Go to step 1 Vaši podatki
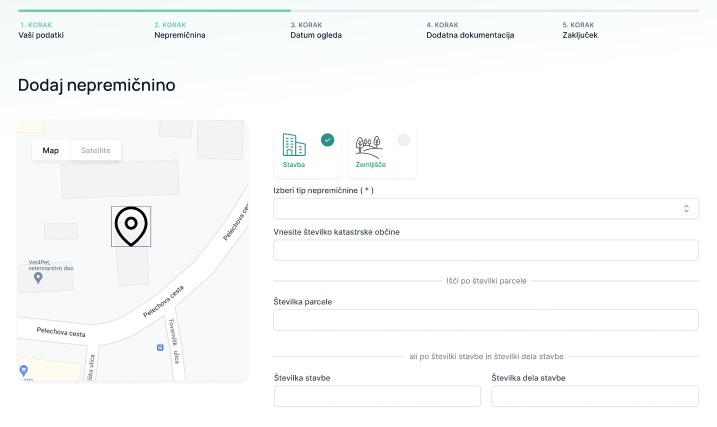Image resolution: width=717 pixels, height=427 pixels. coord(41,30)
